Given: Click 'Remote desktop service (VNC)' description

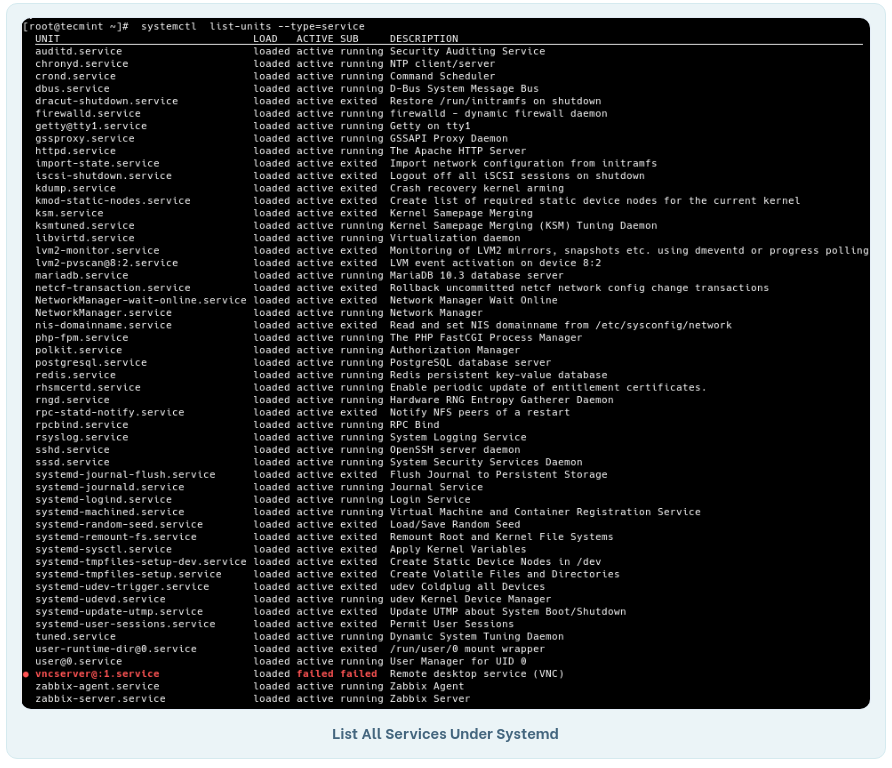Looking at the screenshot, I should [x=477, y=674].
